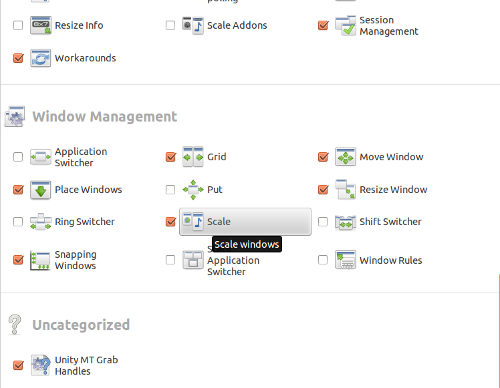This screenshot has height=388, width=500.
Task: Click the Shift Switcher plugin icon
Action: click(x=345, y=222)
